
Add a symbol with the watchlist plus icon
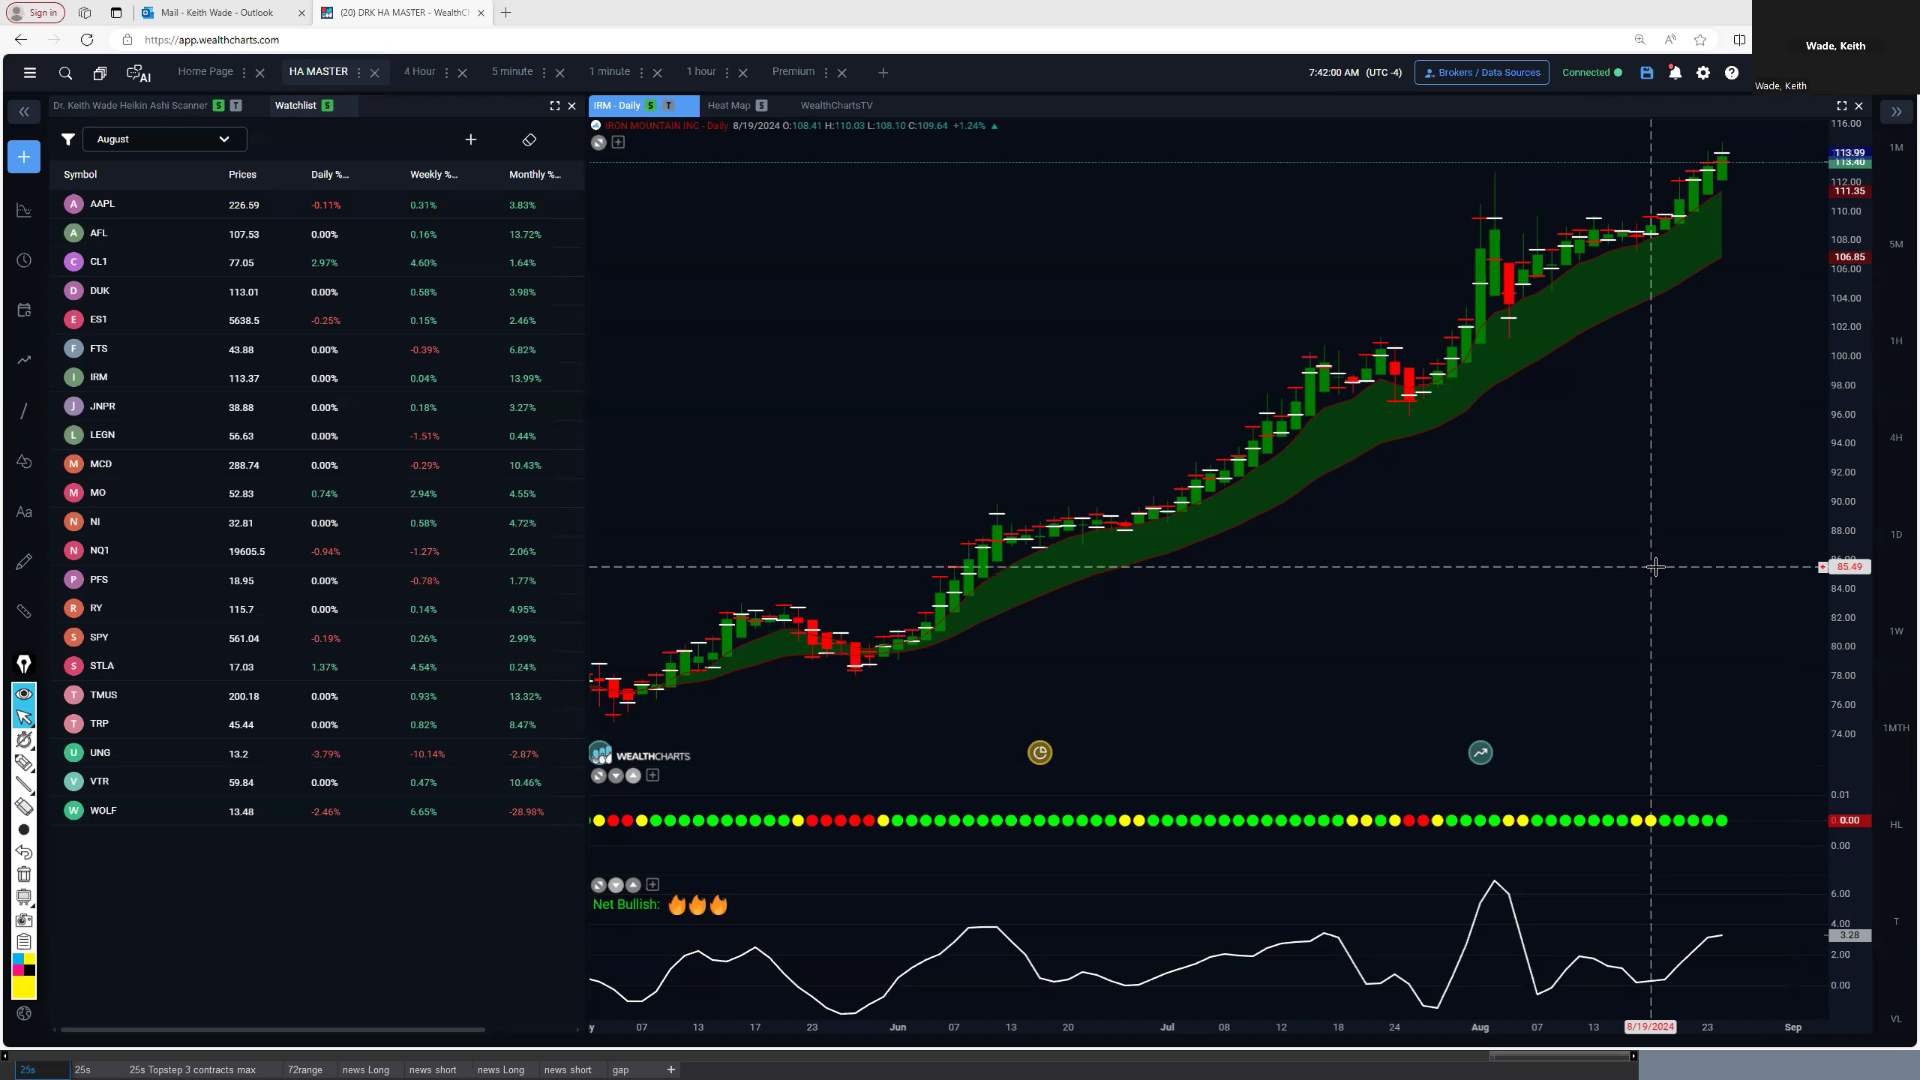[471, 140]
